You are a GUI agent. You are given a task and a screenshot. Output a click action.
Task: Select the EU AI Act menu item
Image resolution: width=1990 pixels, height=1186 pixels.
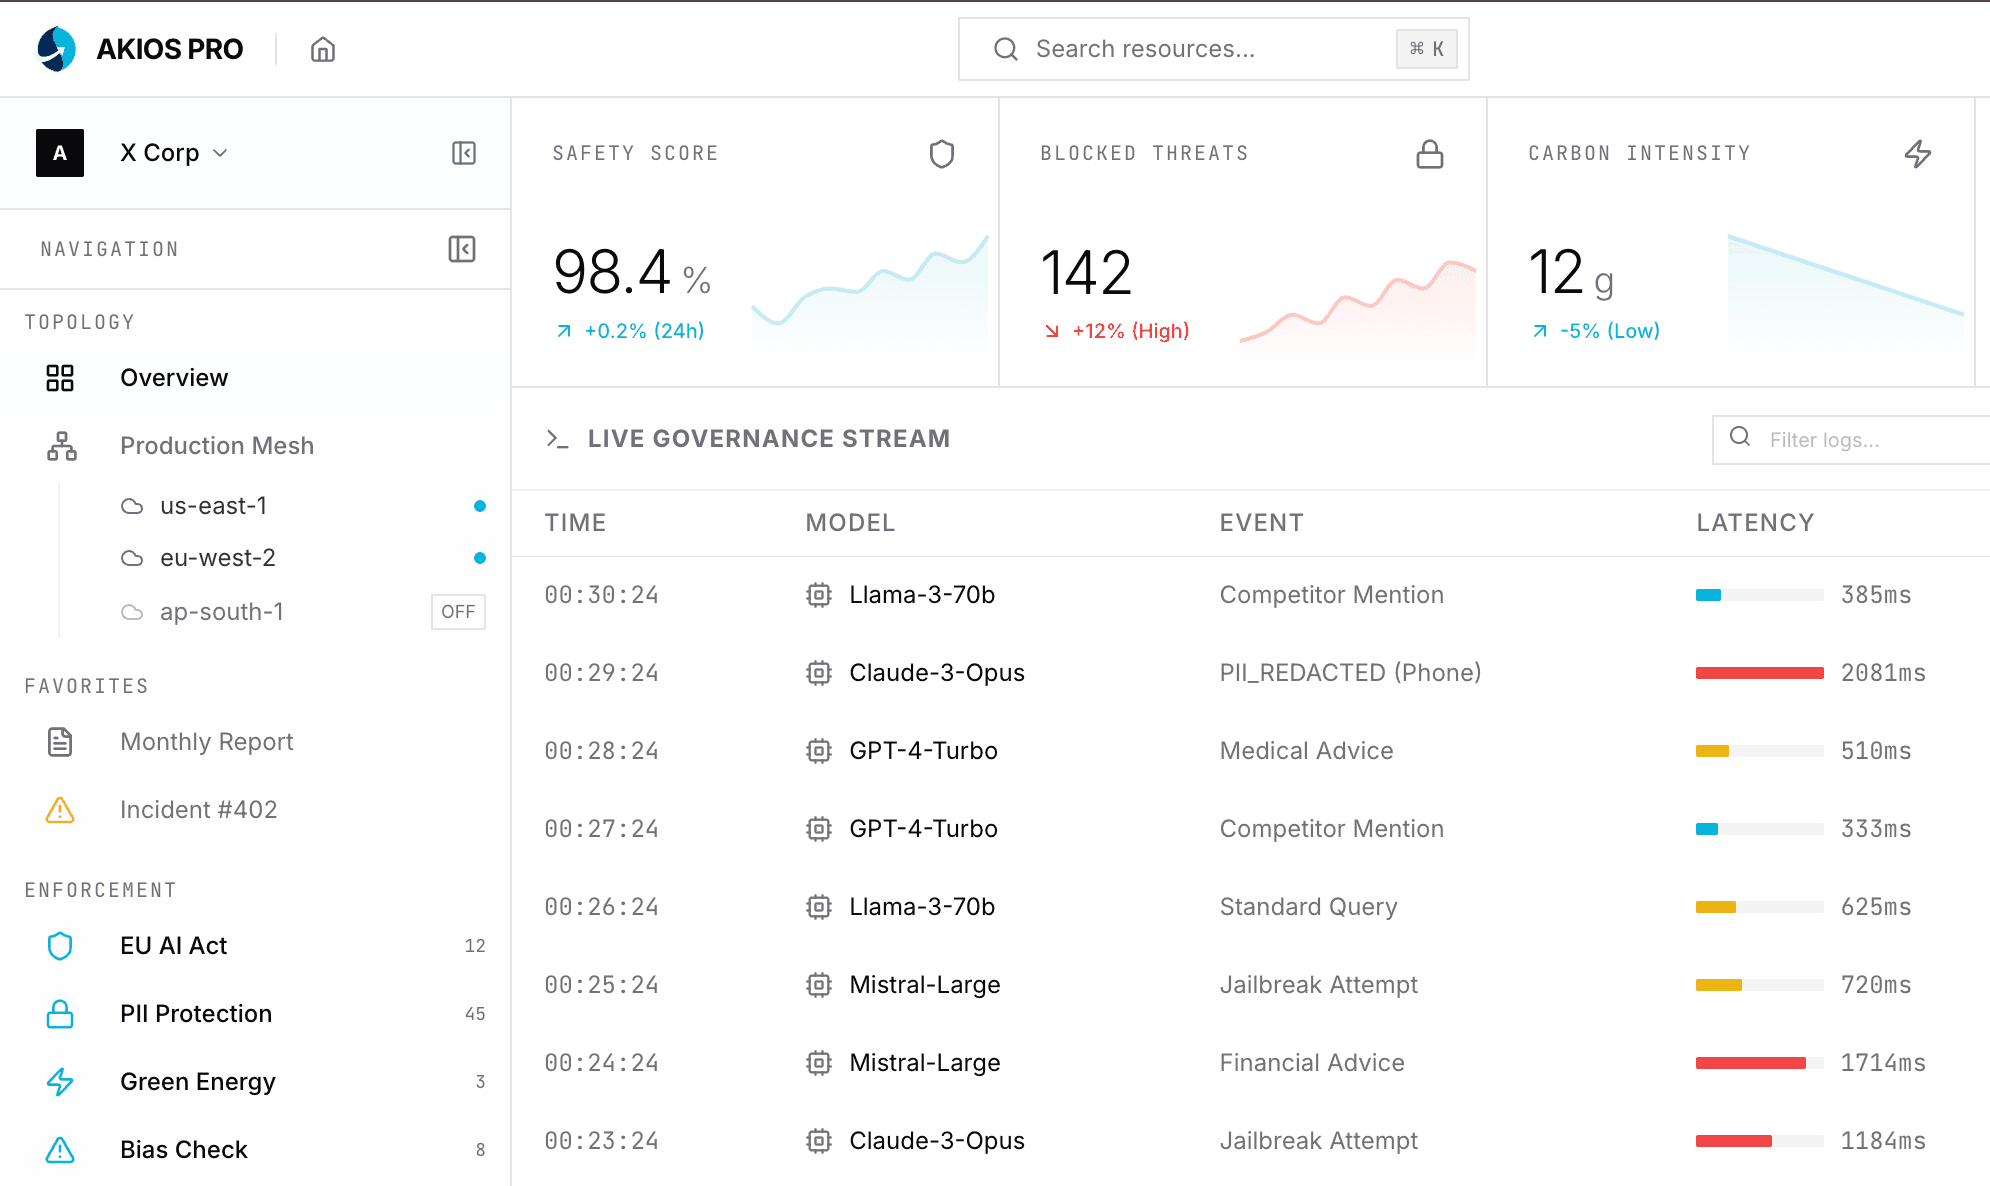click(174, 946)
